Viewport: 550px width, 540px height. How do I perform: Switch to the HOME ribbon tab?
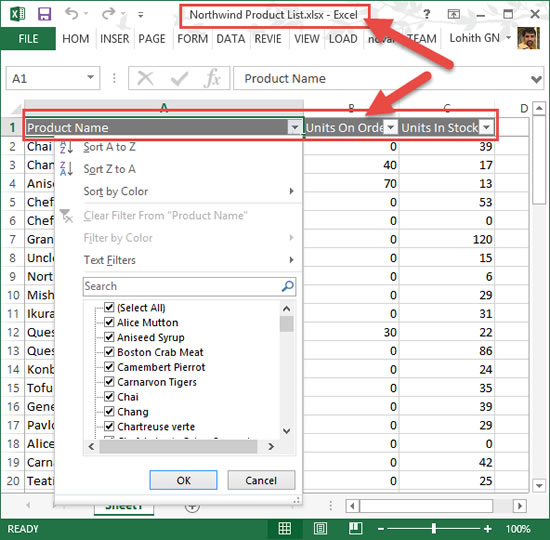tap(75, 39)
